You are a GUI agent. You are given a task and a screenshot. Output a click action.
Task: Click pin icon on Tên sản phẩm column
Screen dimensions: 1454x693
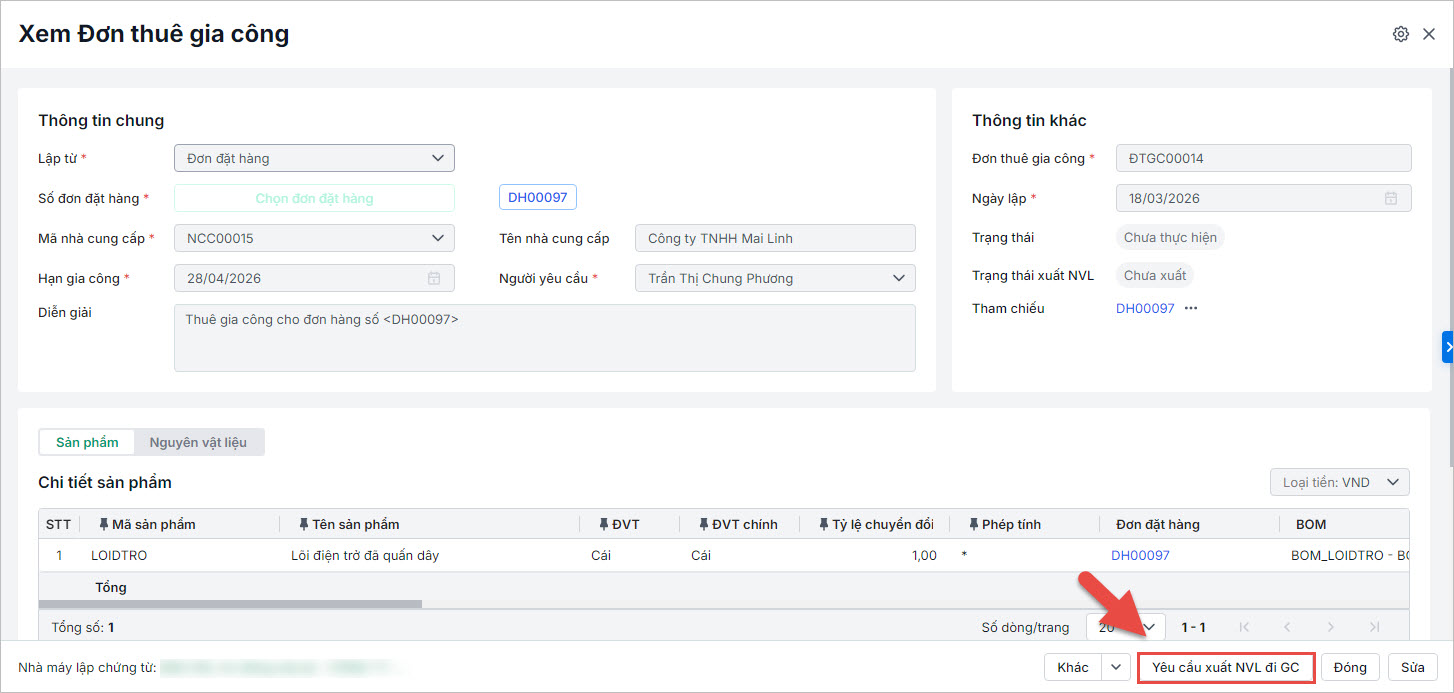(304, 524)
